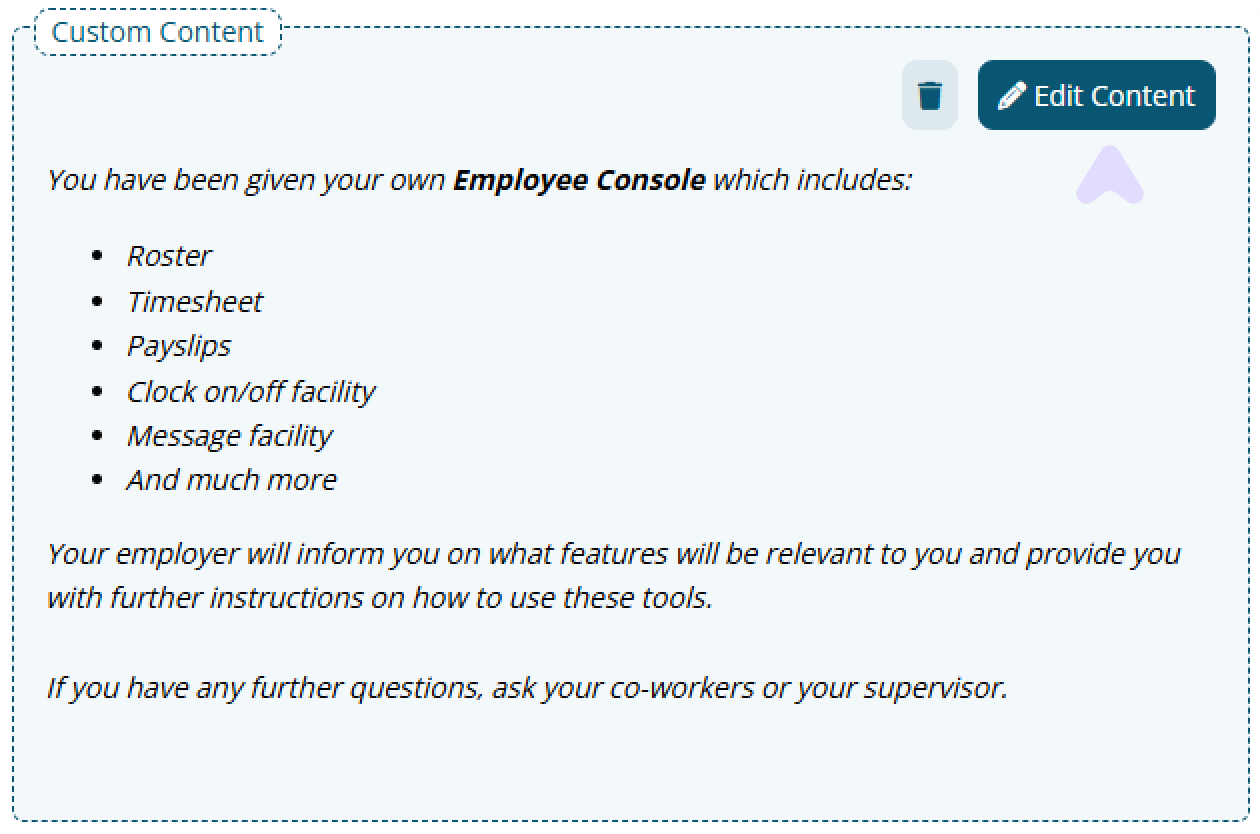Click the And much more item
The width and height of the screenshot is (1260, 834).
(232, 480)
